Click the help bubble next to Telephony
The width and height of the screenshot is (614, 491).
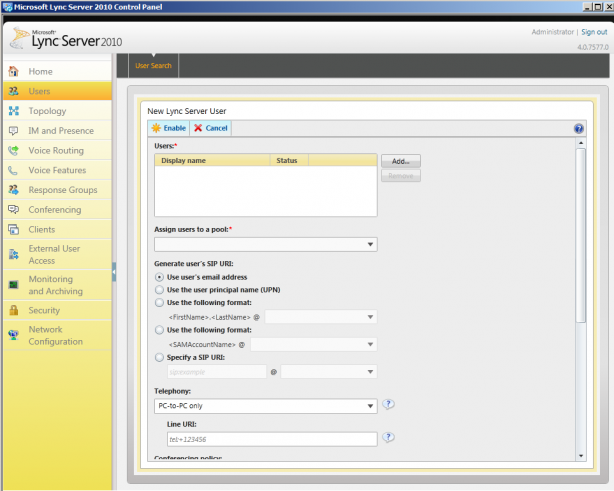(388, 404)
